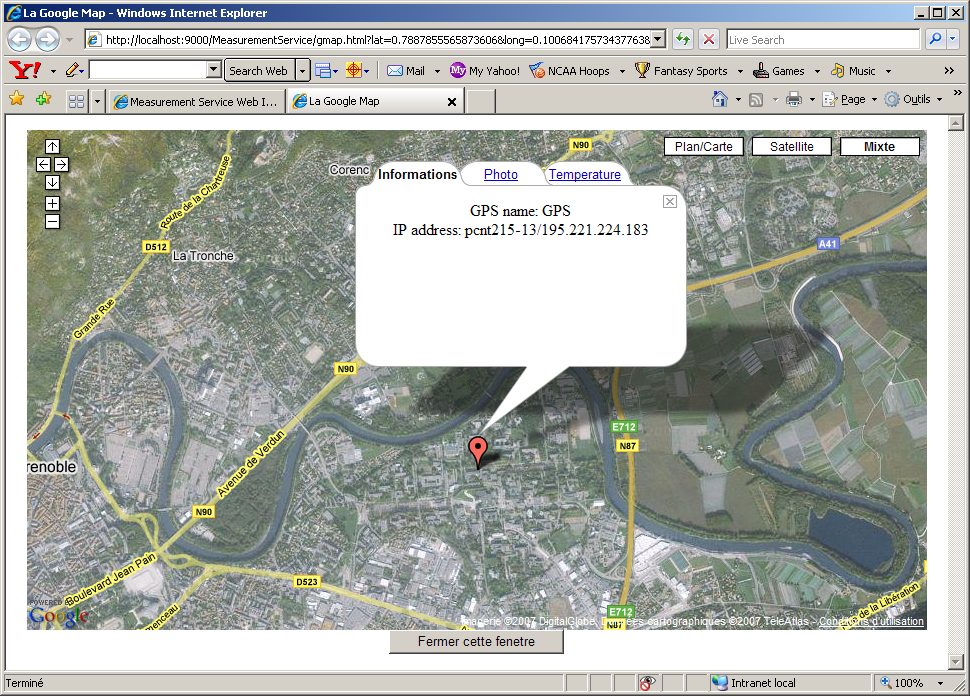Select the Photo bubble tab
Viewport: 970px width, 696px height.
[500, 174]
